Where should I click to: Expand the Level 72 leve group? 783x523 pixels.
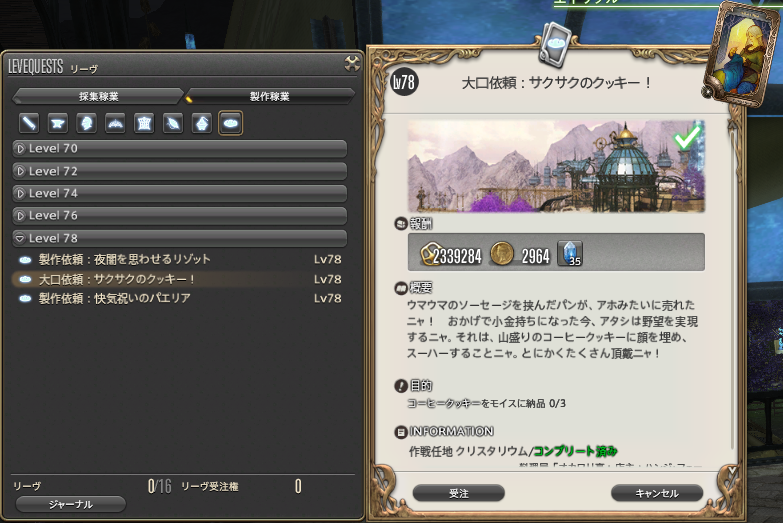tap(180, 171)
